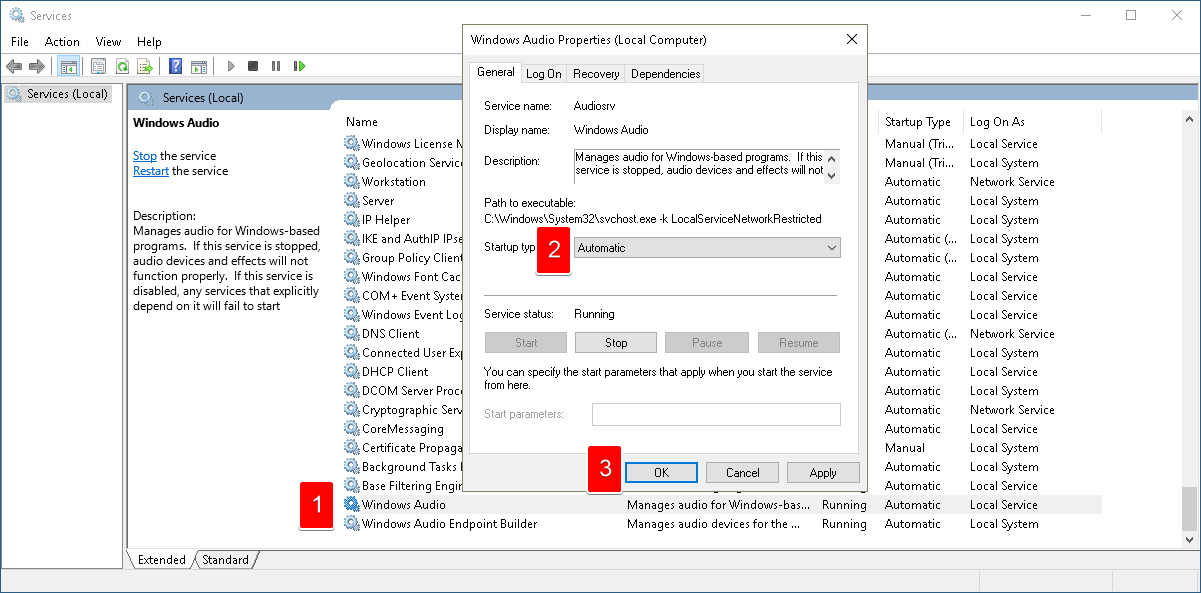Click the Stop the service link
The image size is (1201, 593).
145,156
